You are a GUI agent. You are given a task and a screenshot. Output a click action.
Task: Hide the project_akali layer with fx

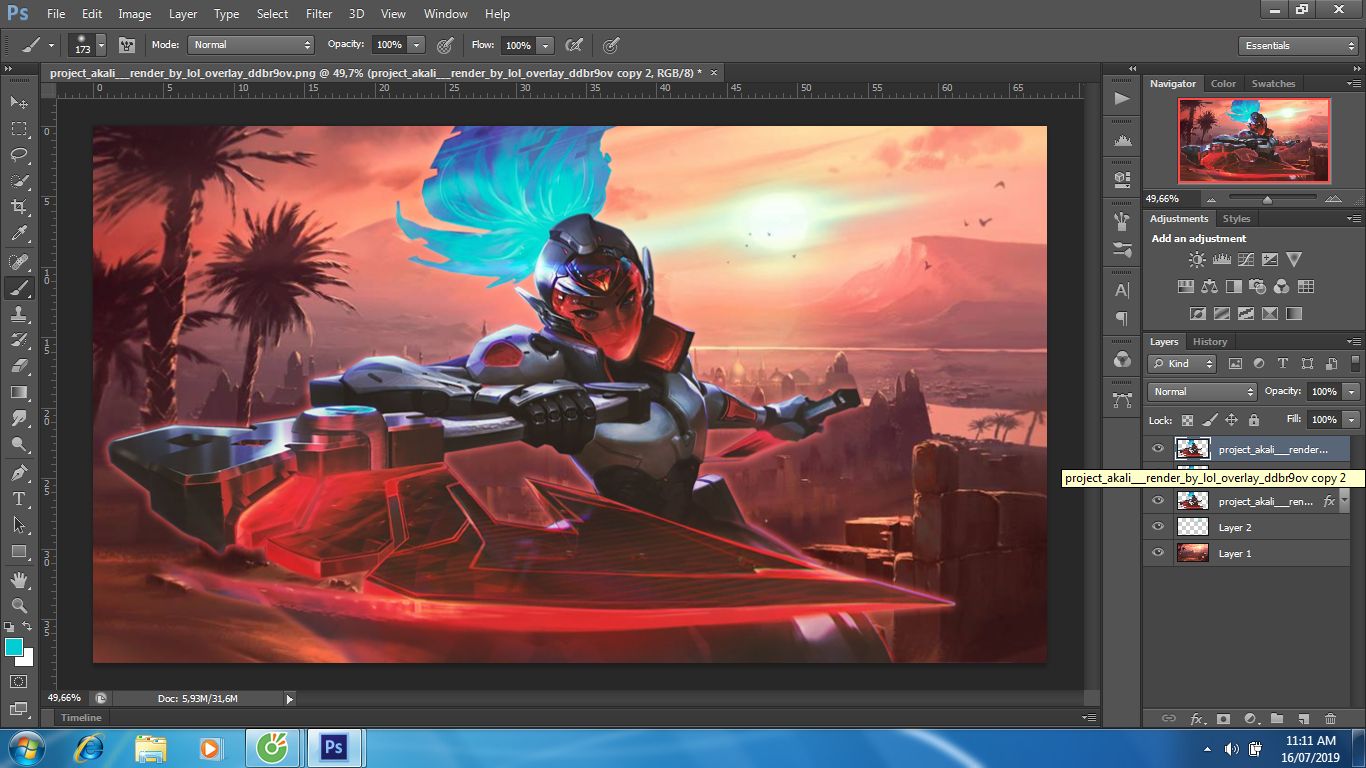point(1158,501)
